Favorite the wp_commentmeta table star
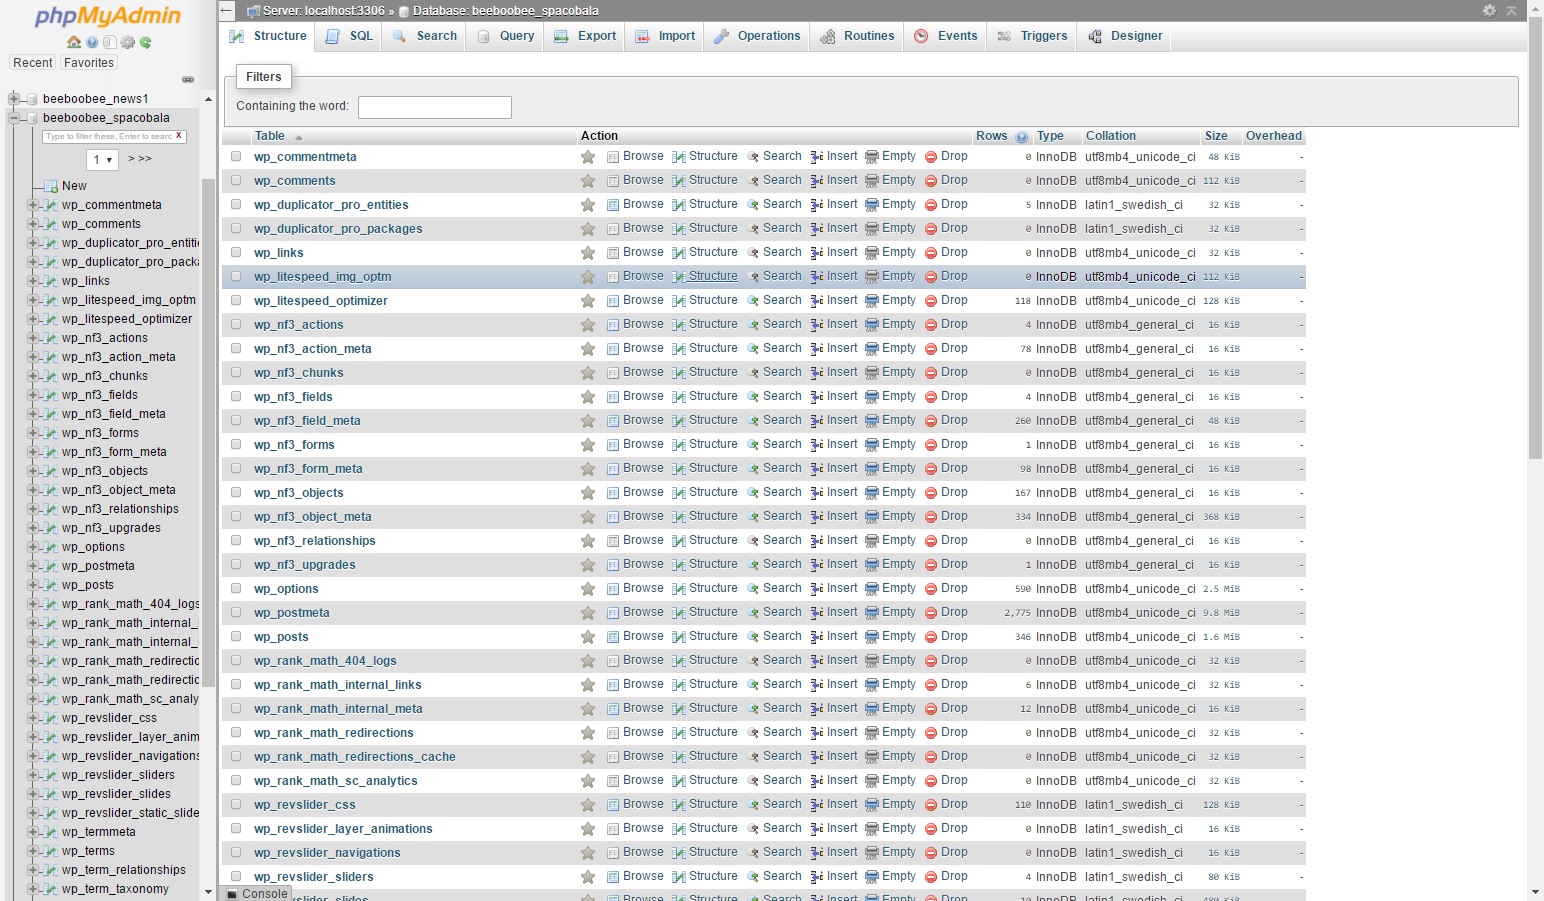1544x901 pixels. 588,157
